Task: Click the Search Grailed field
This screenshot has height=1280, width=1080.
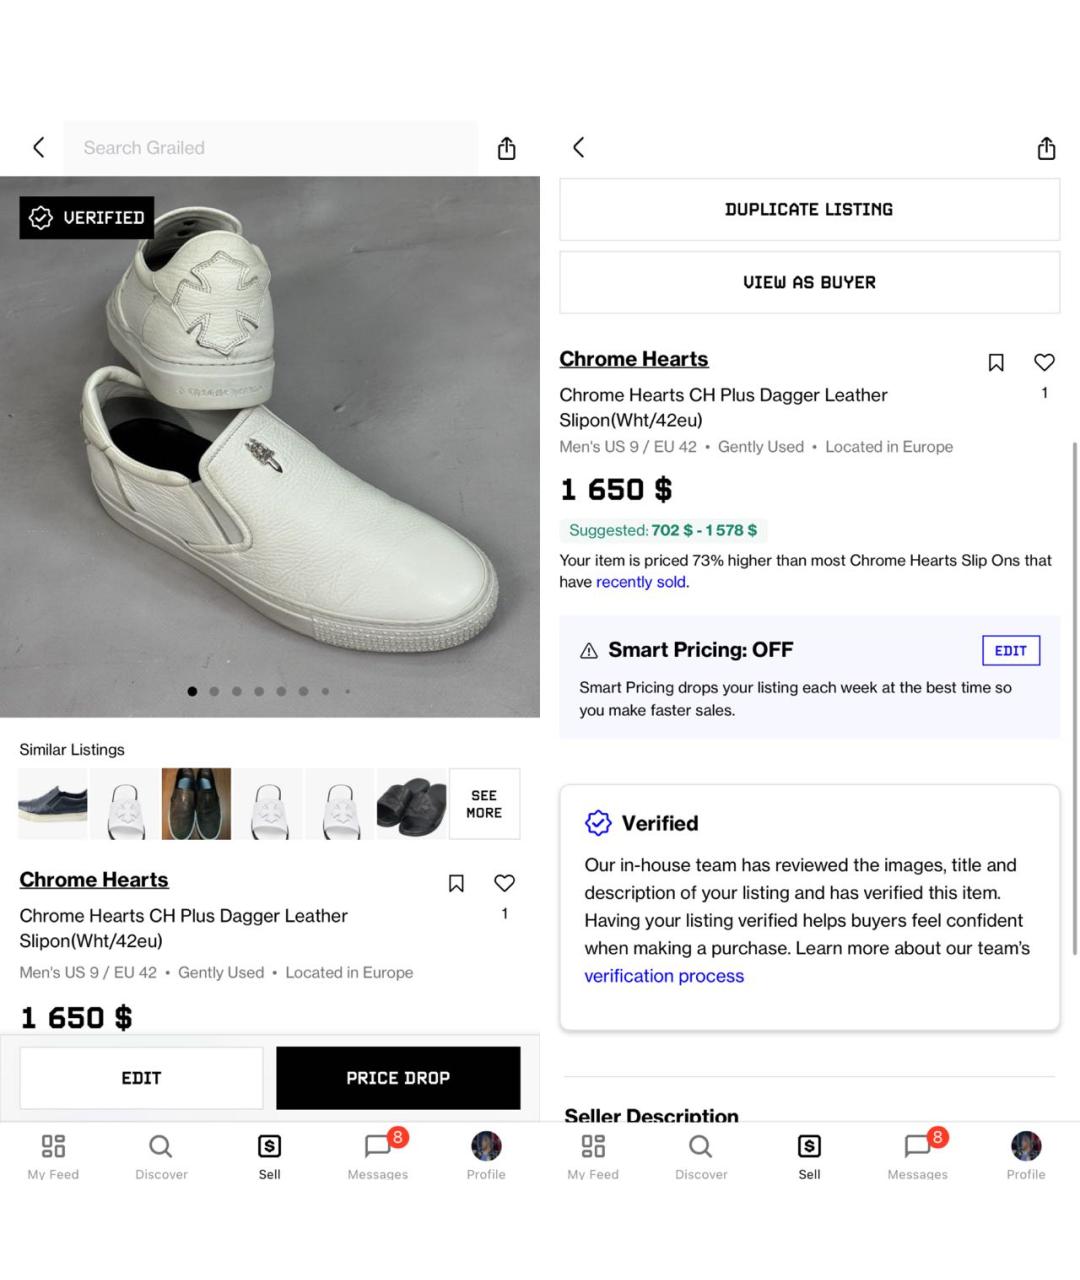Action: [270, 148]
